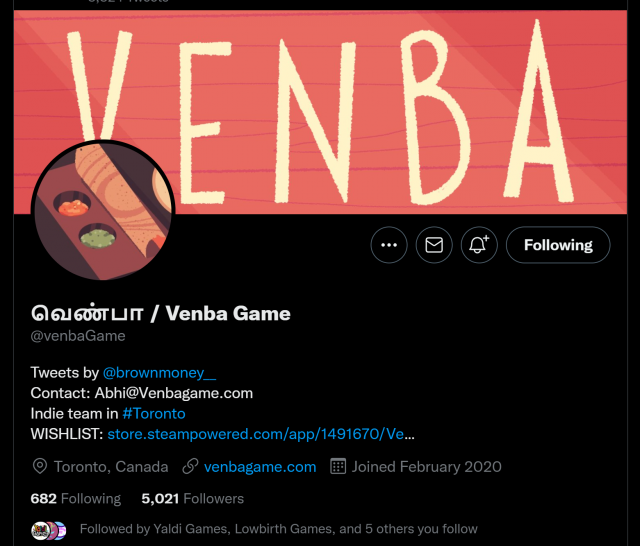The height and width of the screenshot is (546, 640).
Task: Click the Joined February 2020 text
Action: [427, 466]
